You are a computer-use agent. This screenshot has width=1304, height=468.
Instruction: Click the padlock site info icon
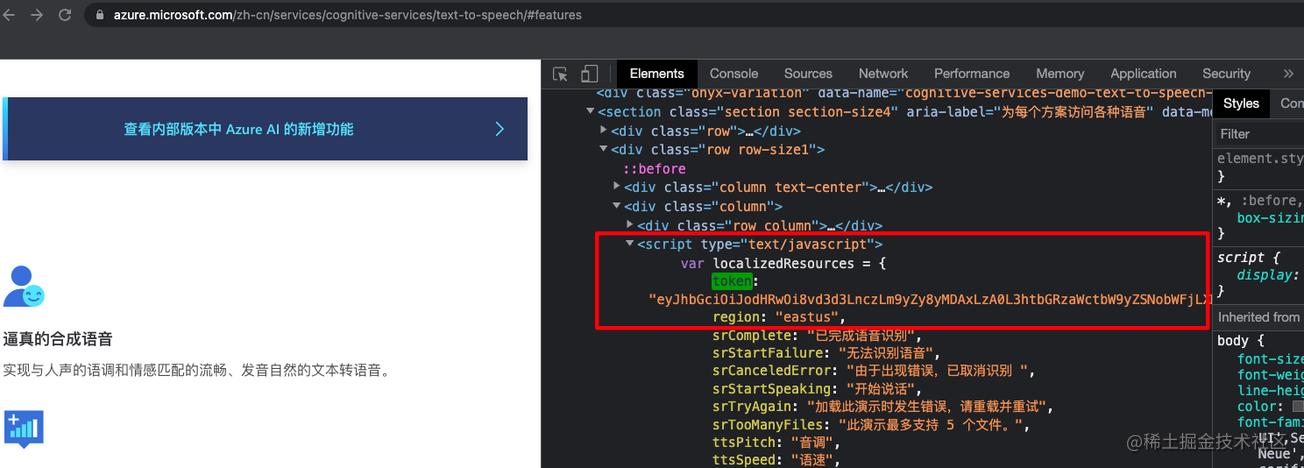pos(98,16)
